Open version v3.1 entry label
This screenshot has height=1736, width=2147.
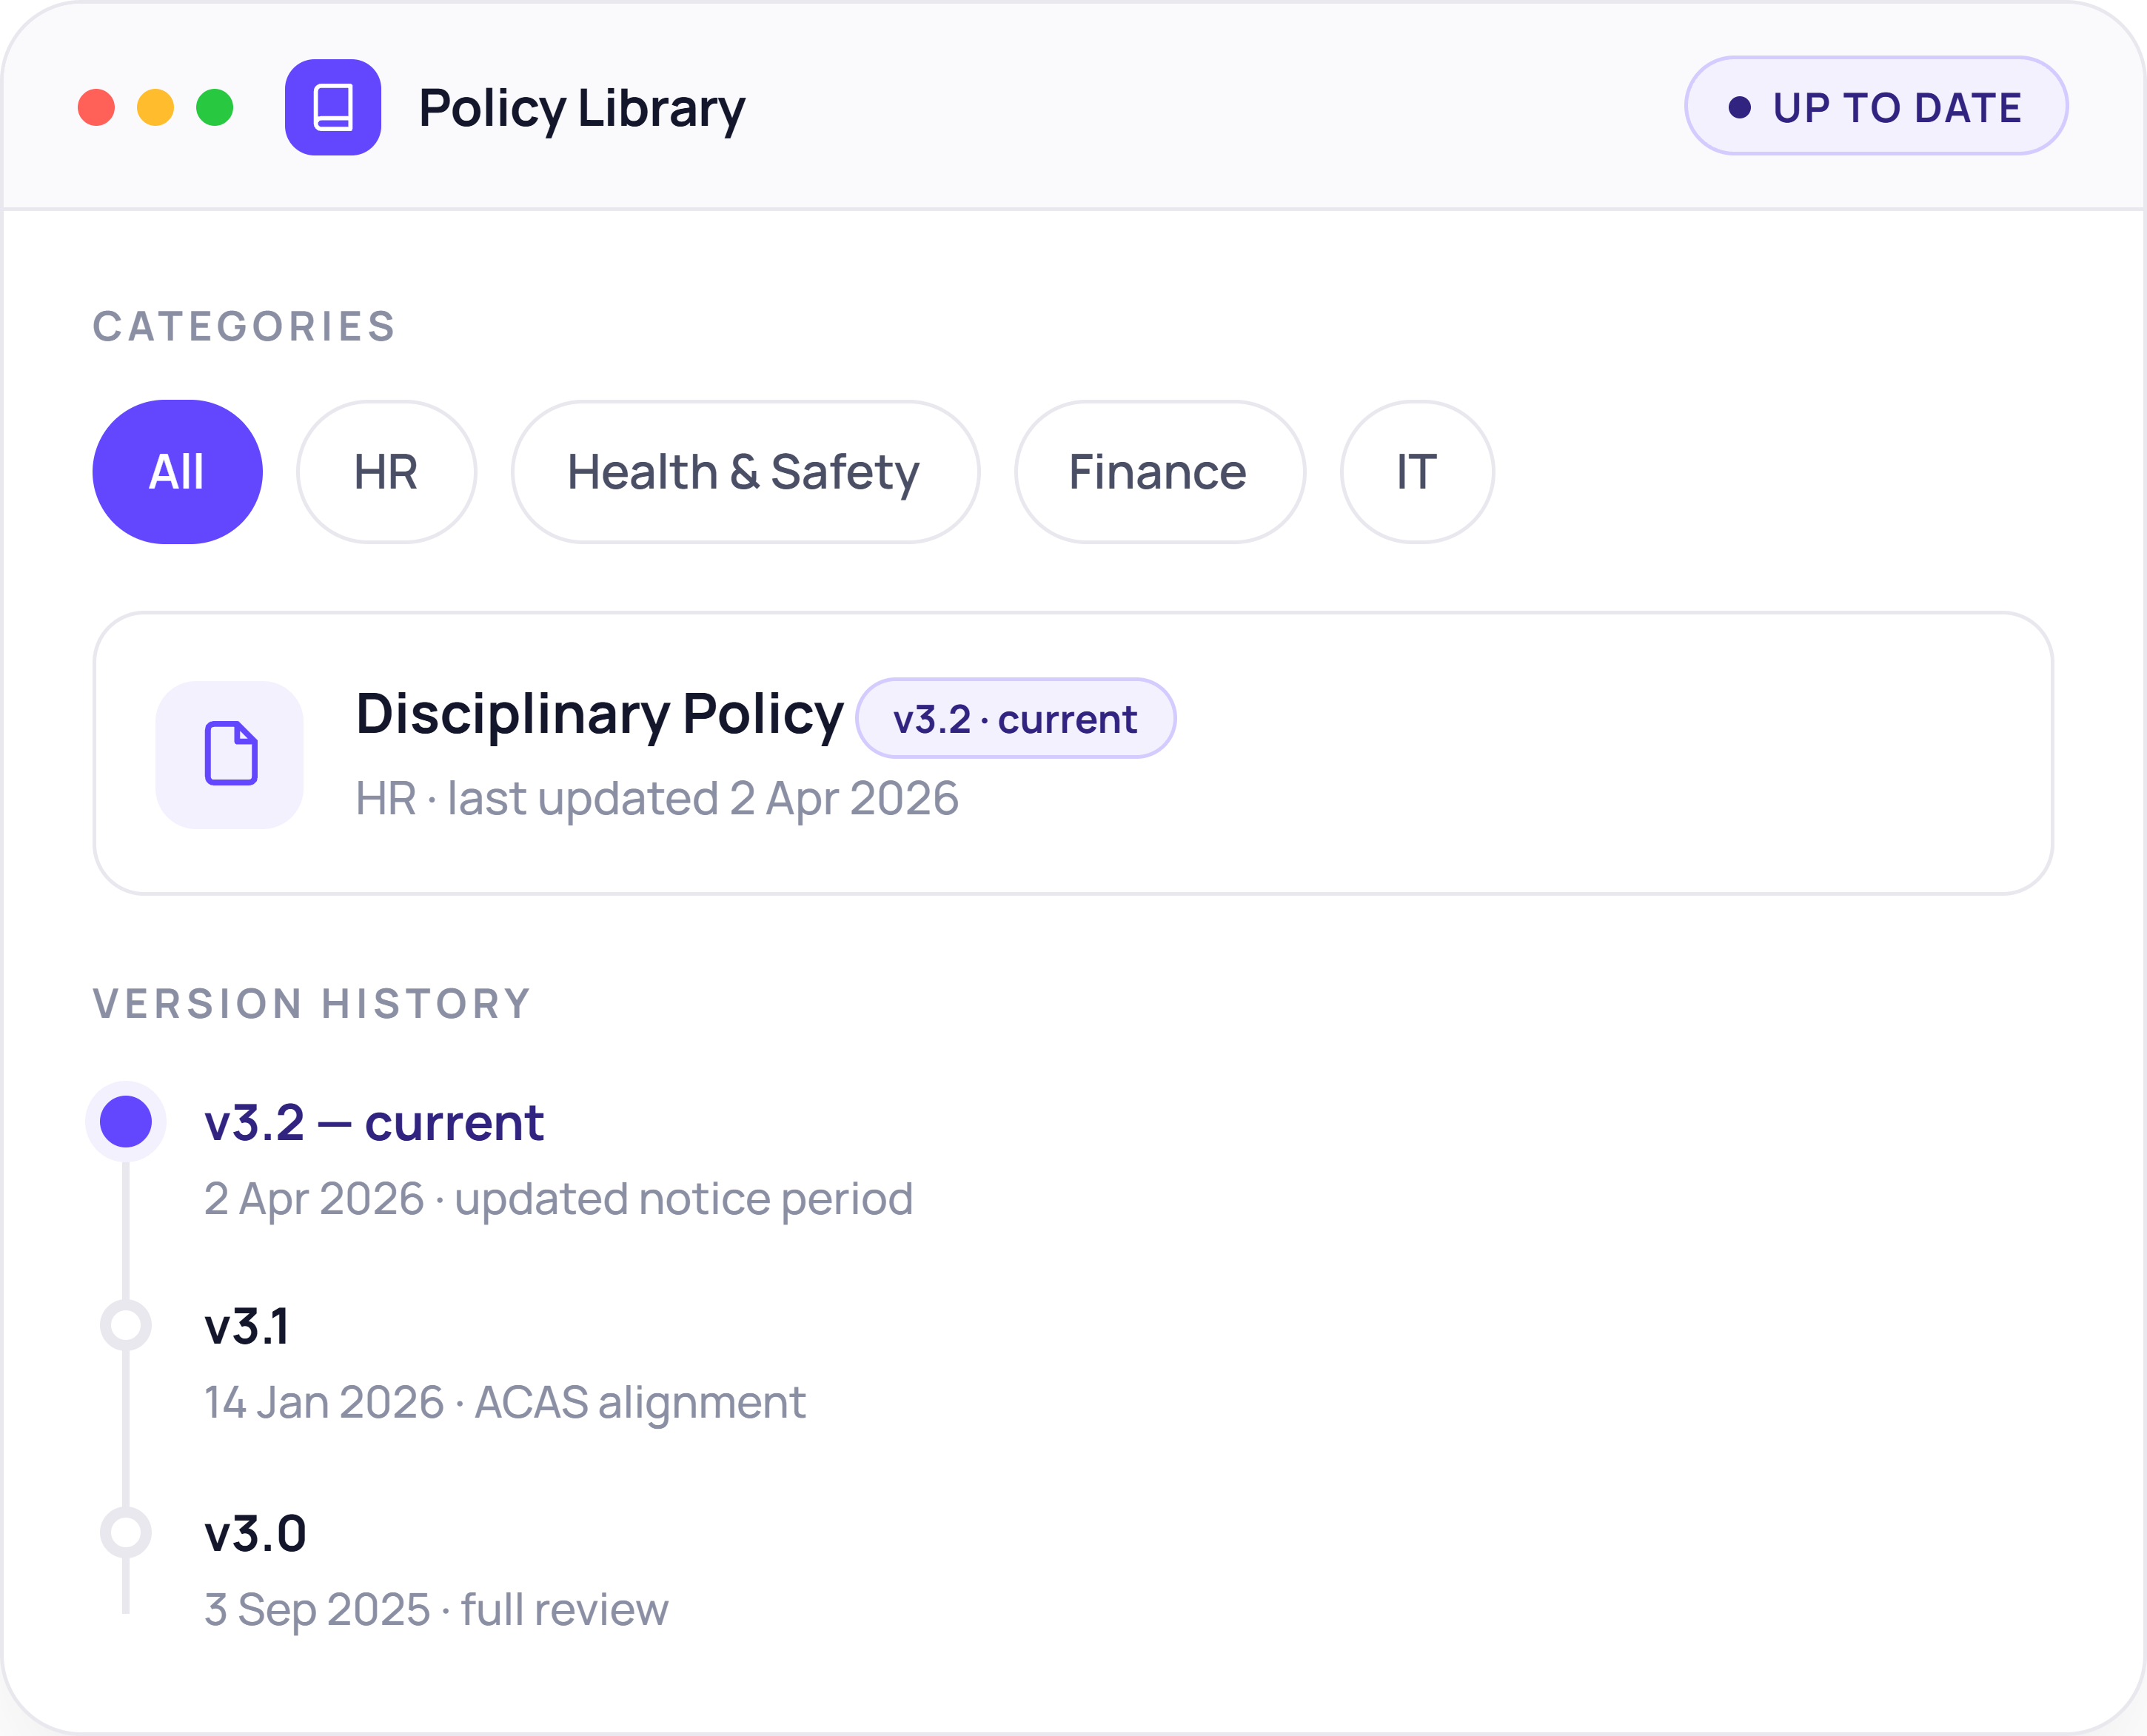pos(247,1326)
